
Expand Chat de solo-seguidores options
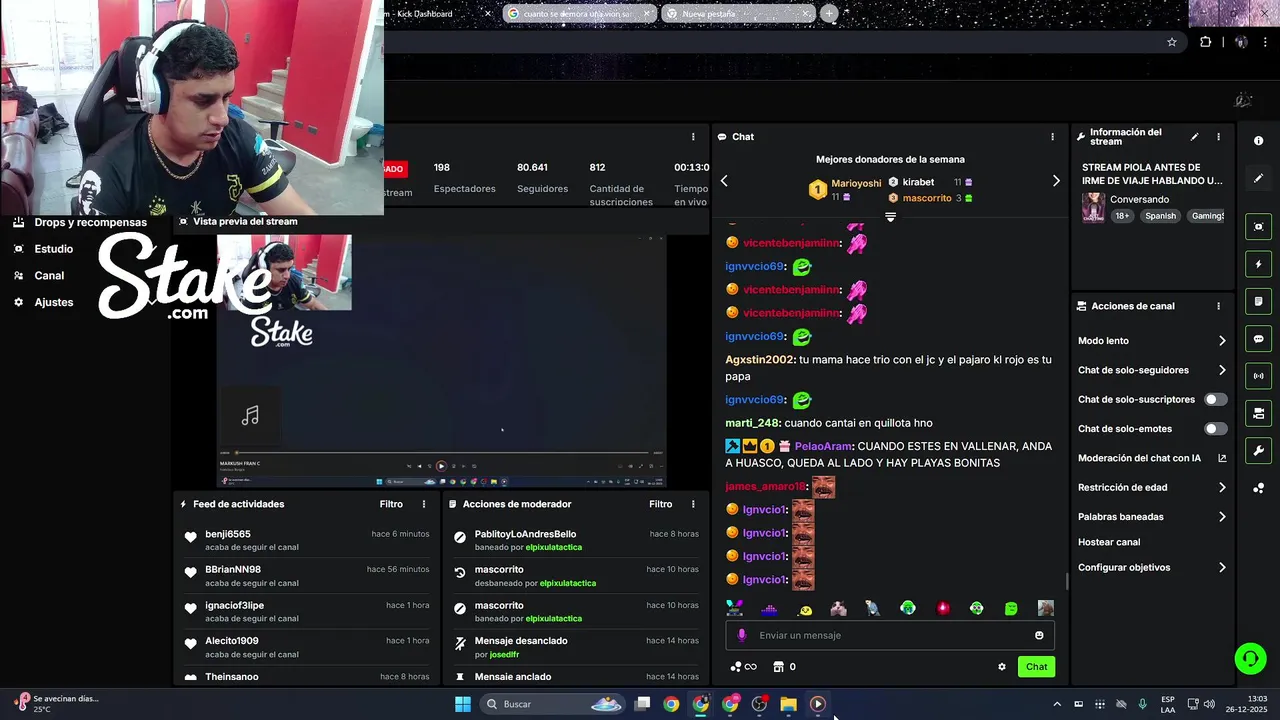click(1152, 370)
